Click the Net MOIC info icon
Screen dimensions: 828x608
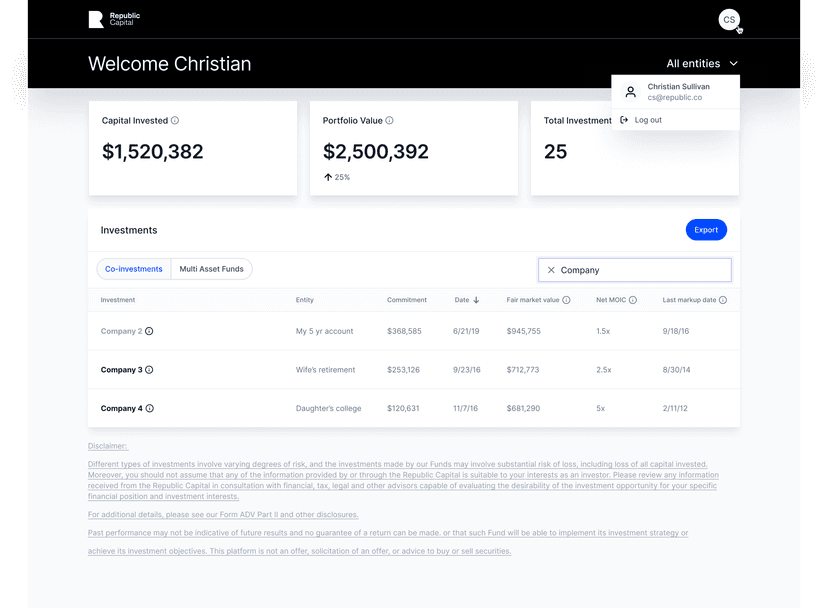tap(634, 300)
